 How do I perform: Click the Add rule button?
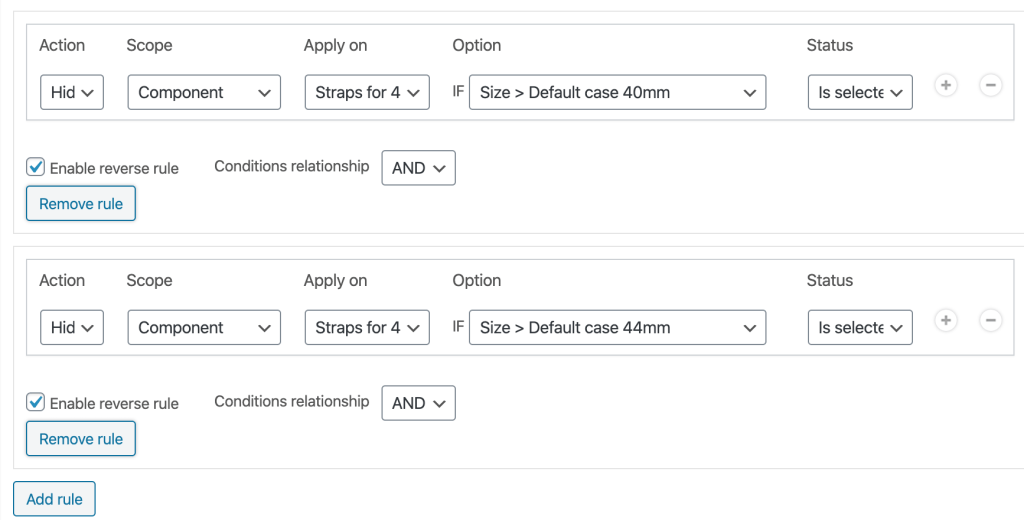tap(54, 499)
